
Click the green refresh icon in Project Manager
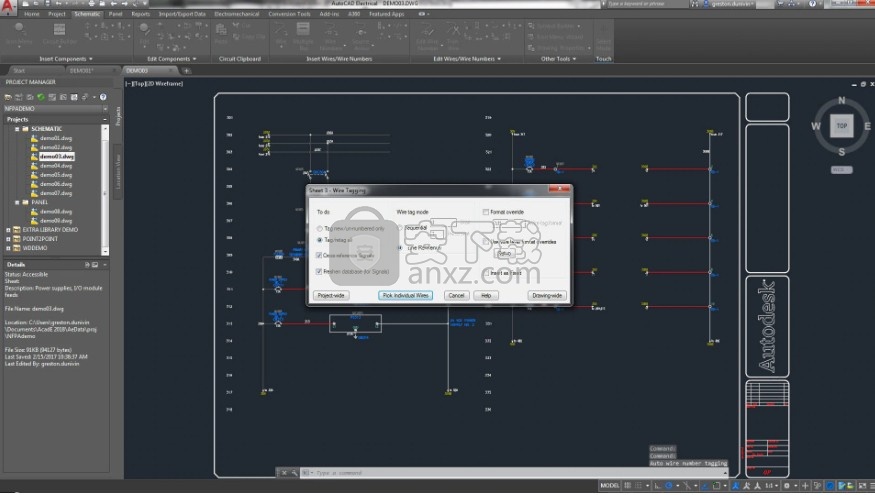[41, 97]
